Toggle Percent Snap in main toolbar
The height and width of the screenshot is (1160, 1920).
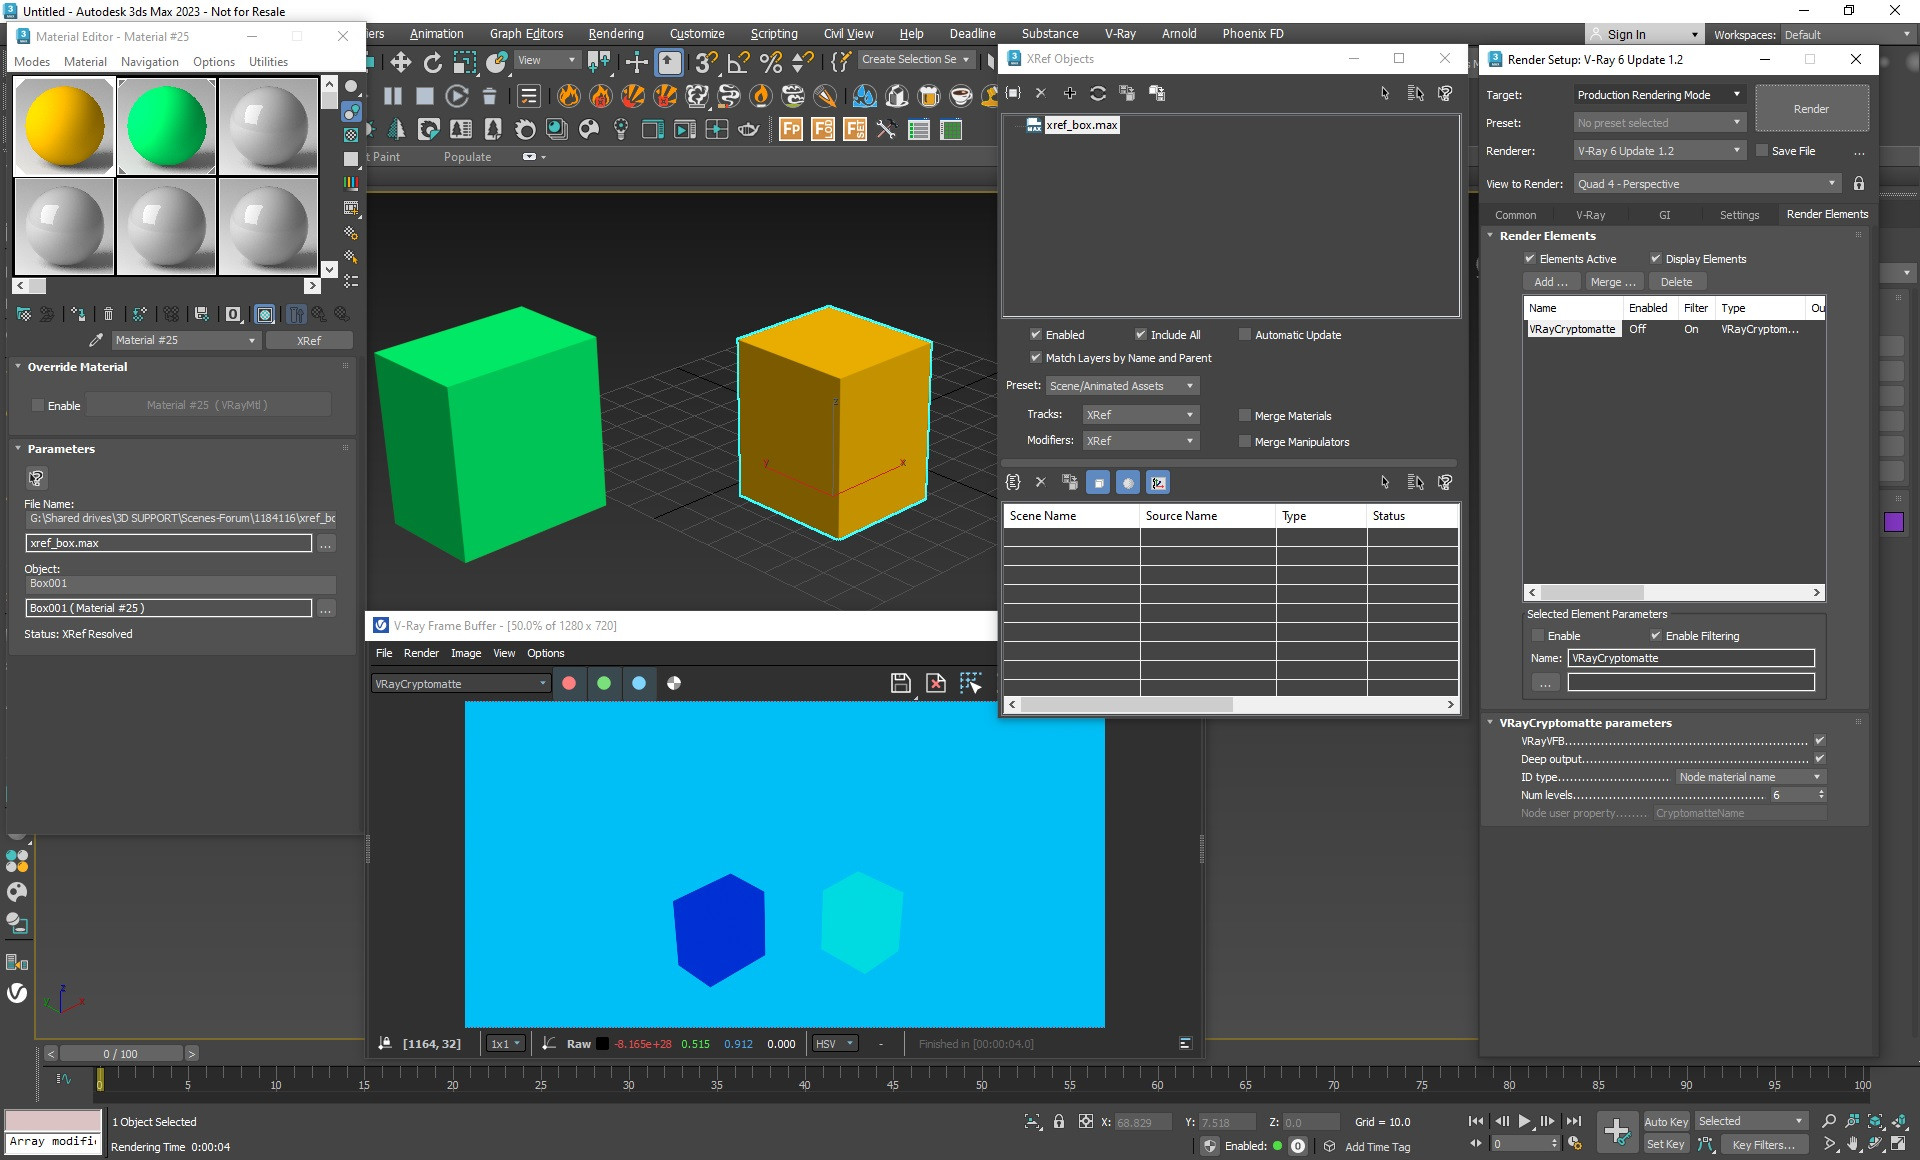[x=770, y=63]
